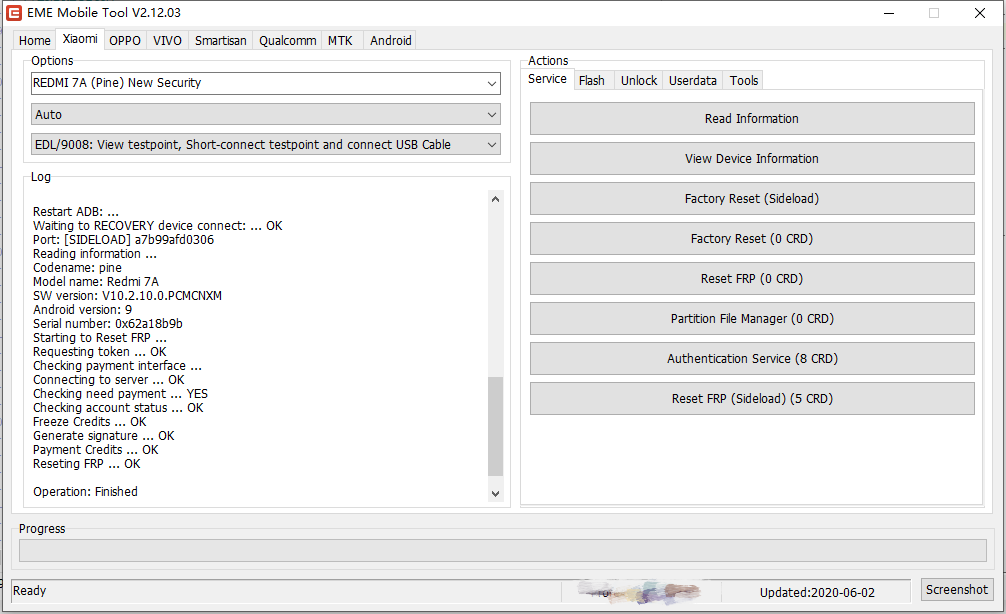Click 'Reseting FRP ... OK' log line
This screenshot has width=1006, height=614.
tap(87, 464)
